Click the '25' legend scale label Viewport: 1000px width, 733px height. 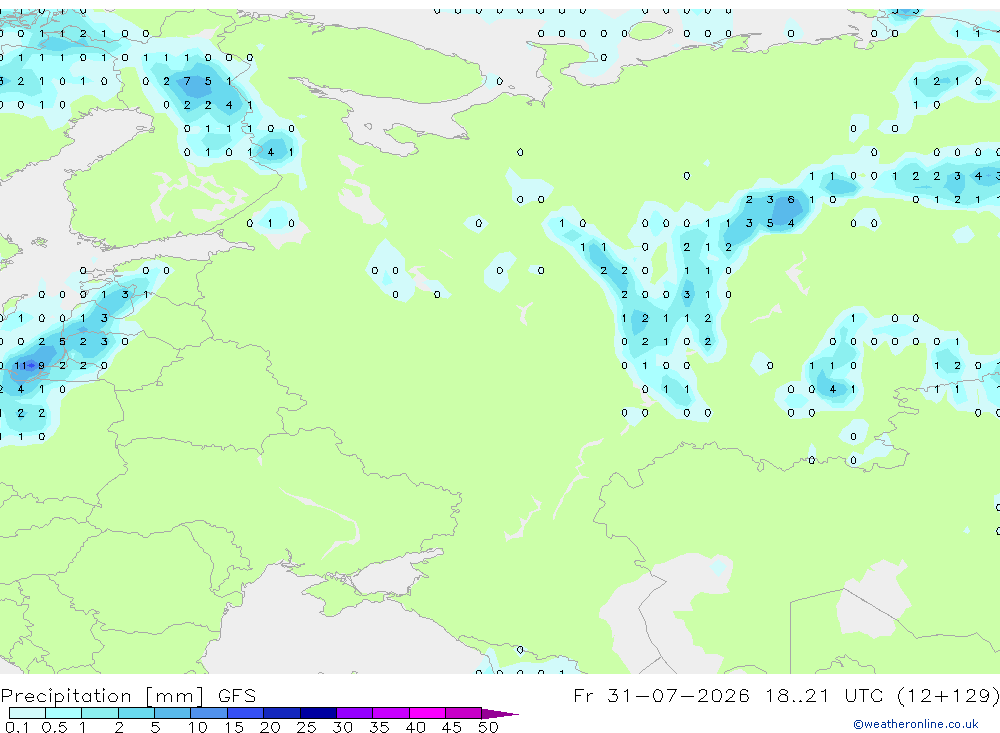306,727
